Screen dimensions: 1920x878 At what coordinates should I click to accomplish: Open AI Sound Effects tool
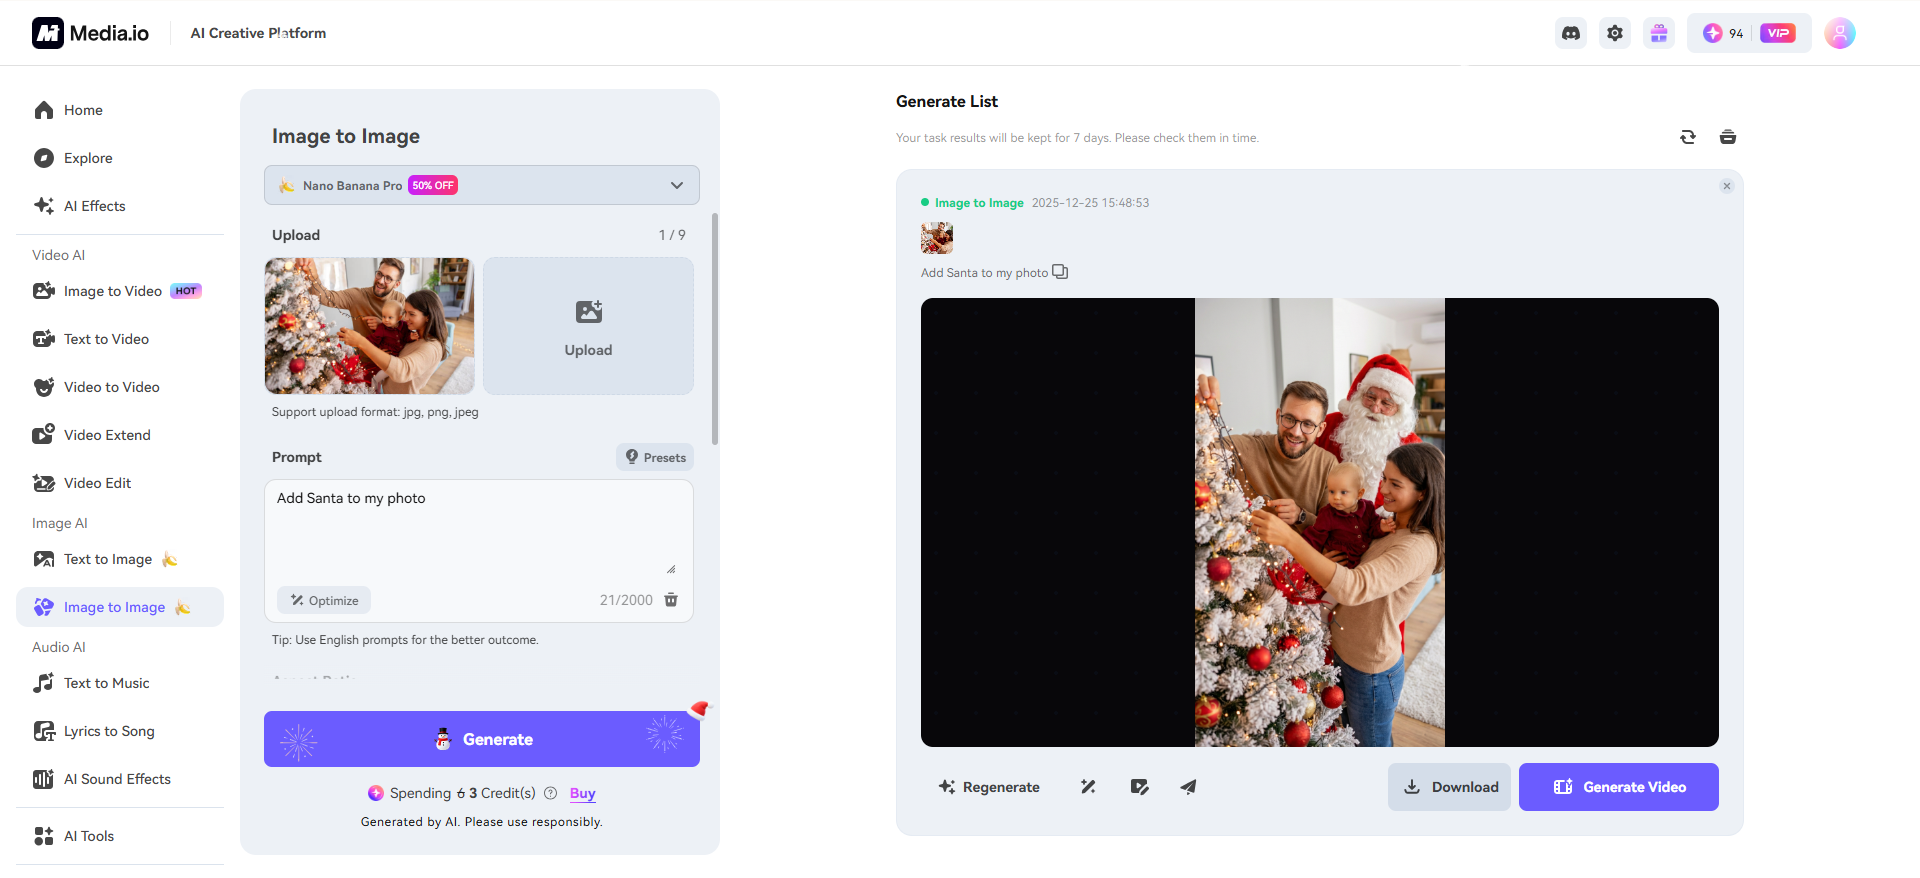[x=120, y=779]
